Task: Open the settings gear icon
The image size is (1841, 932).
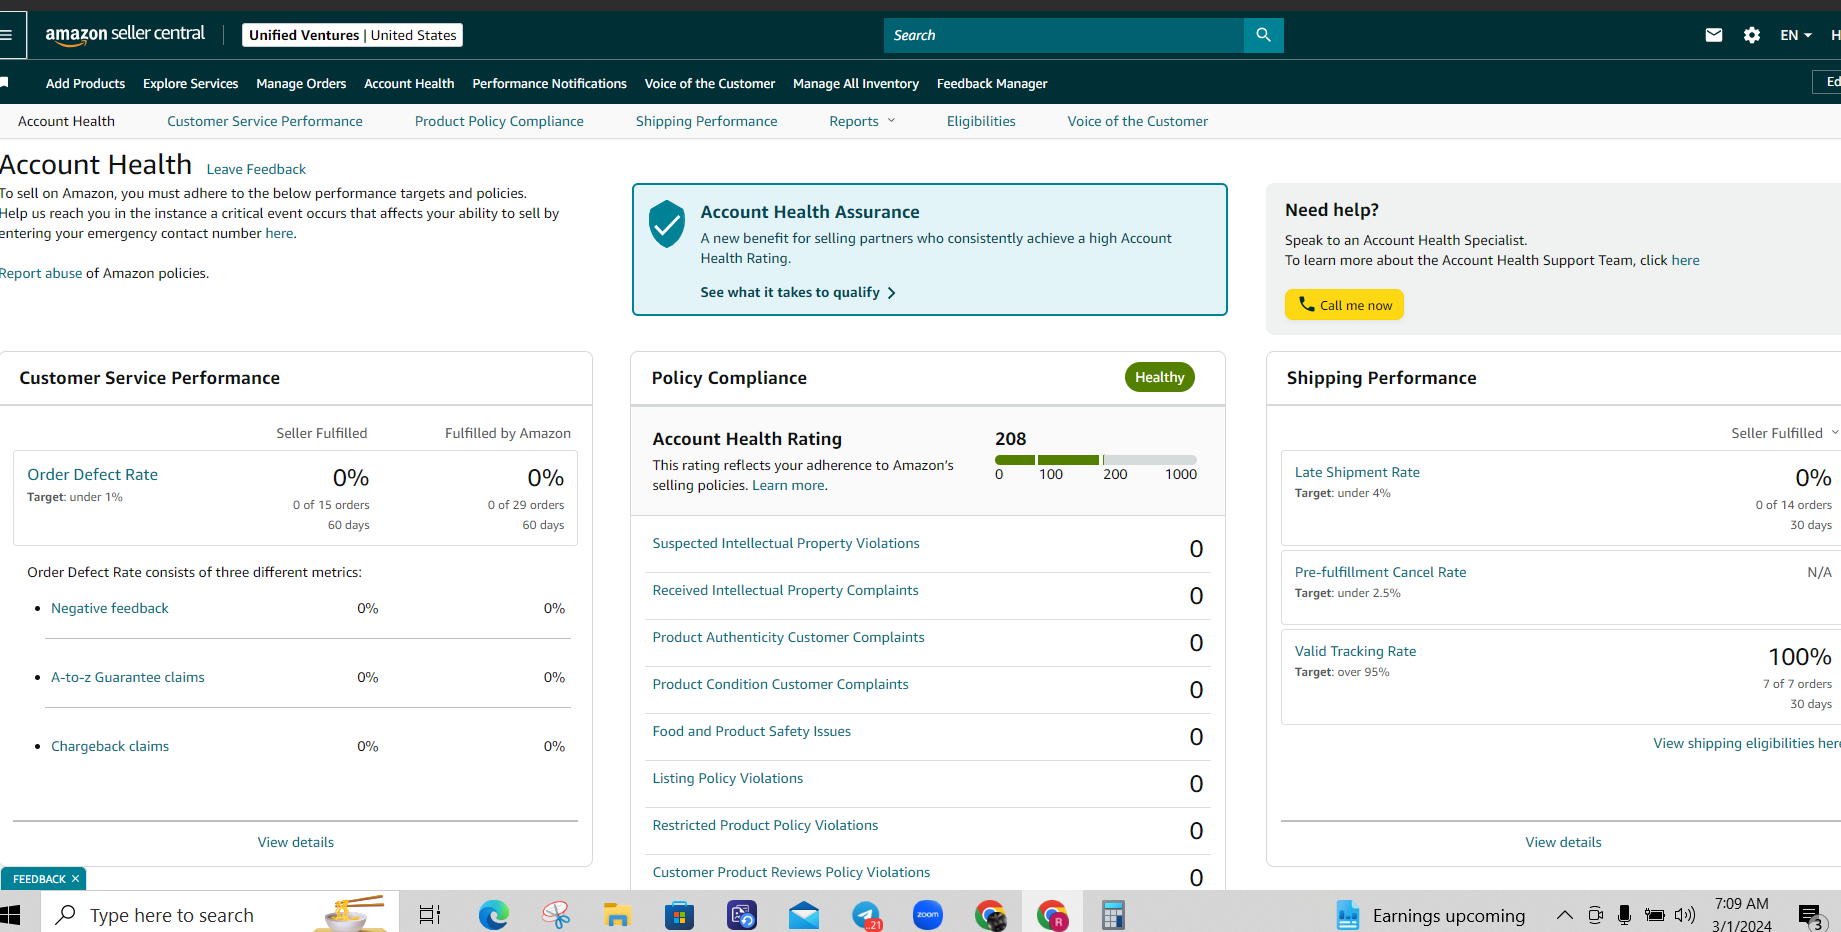Action: tap(1752, 35)
